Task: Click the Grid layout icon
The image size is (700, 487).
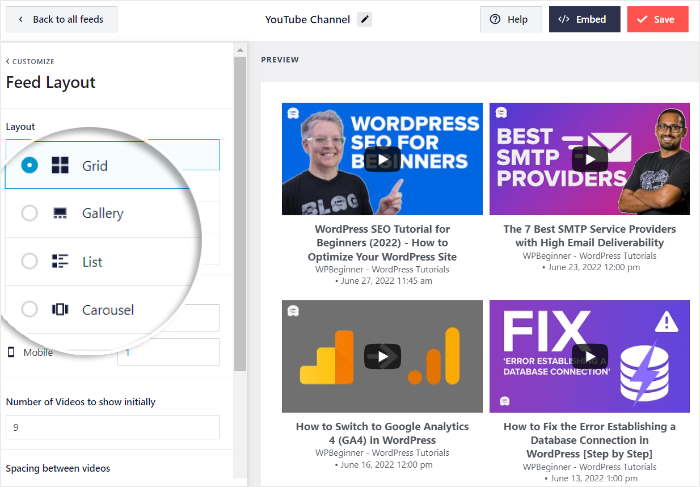Action: [60, 165]
